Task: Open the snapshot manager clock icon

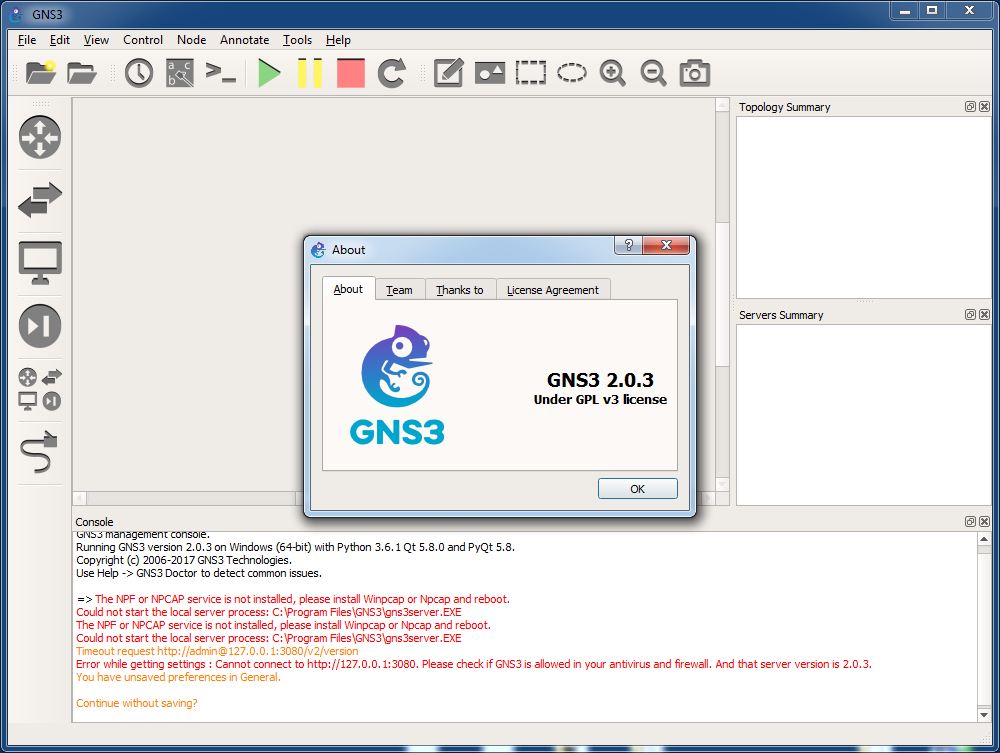Action: [x=139, y=73]
